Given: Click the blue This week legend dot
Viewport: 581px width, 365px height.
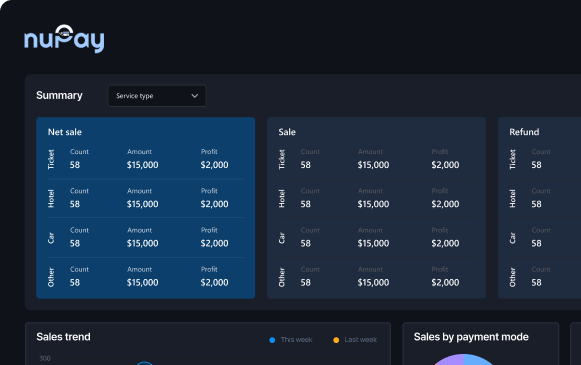Looking at the screenshot, I should tap(272, 340).
